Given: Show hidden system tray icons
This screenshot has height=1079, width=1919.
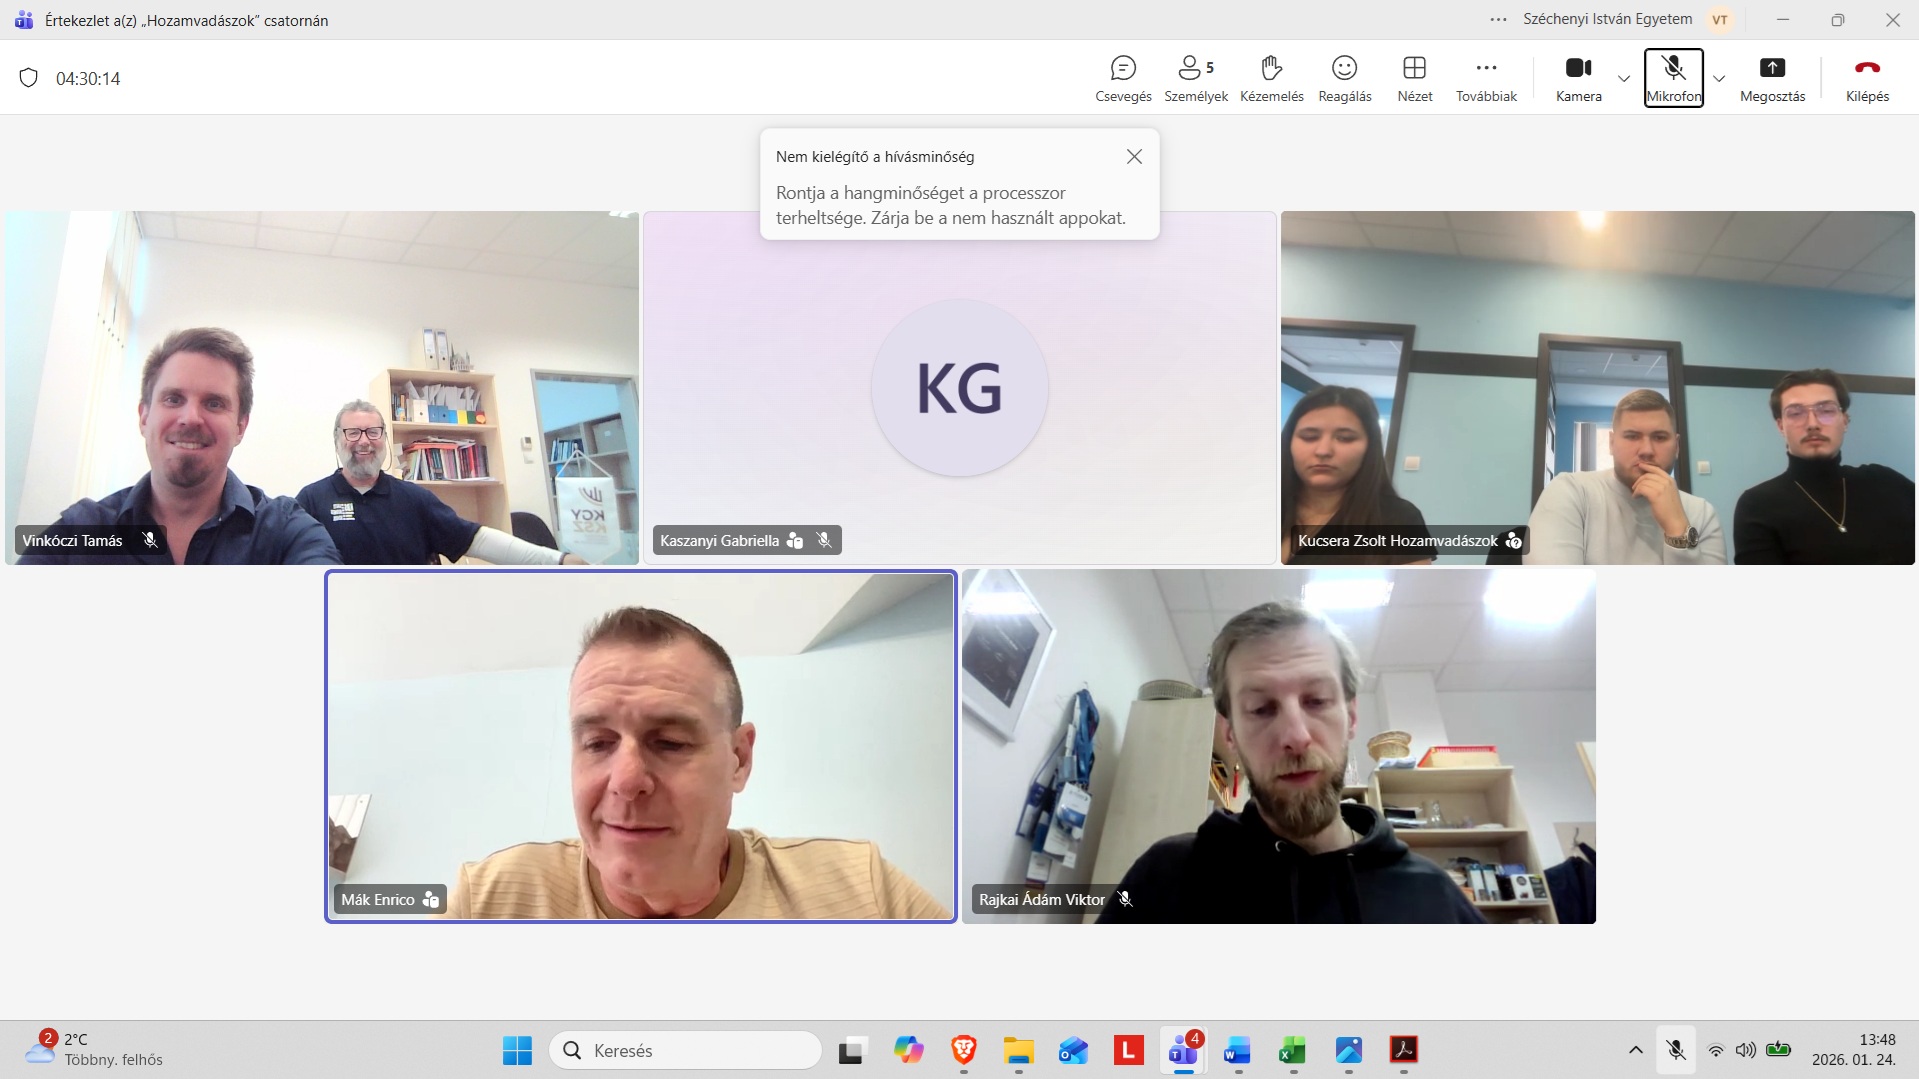Looking at the screenshot, I should (1636, 1050).
